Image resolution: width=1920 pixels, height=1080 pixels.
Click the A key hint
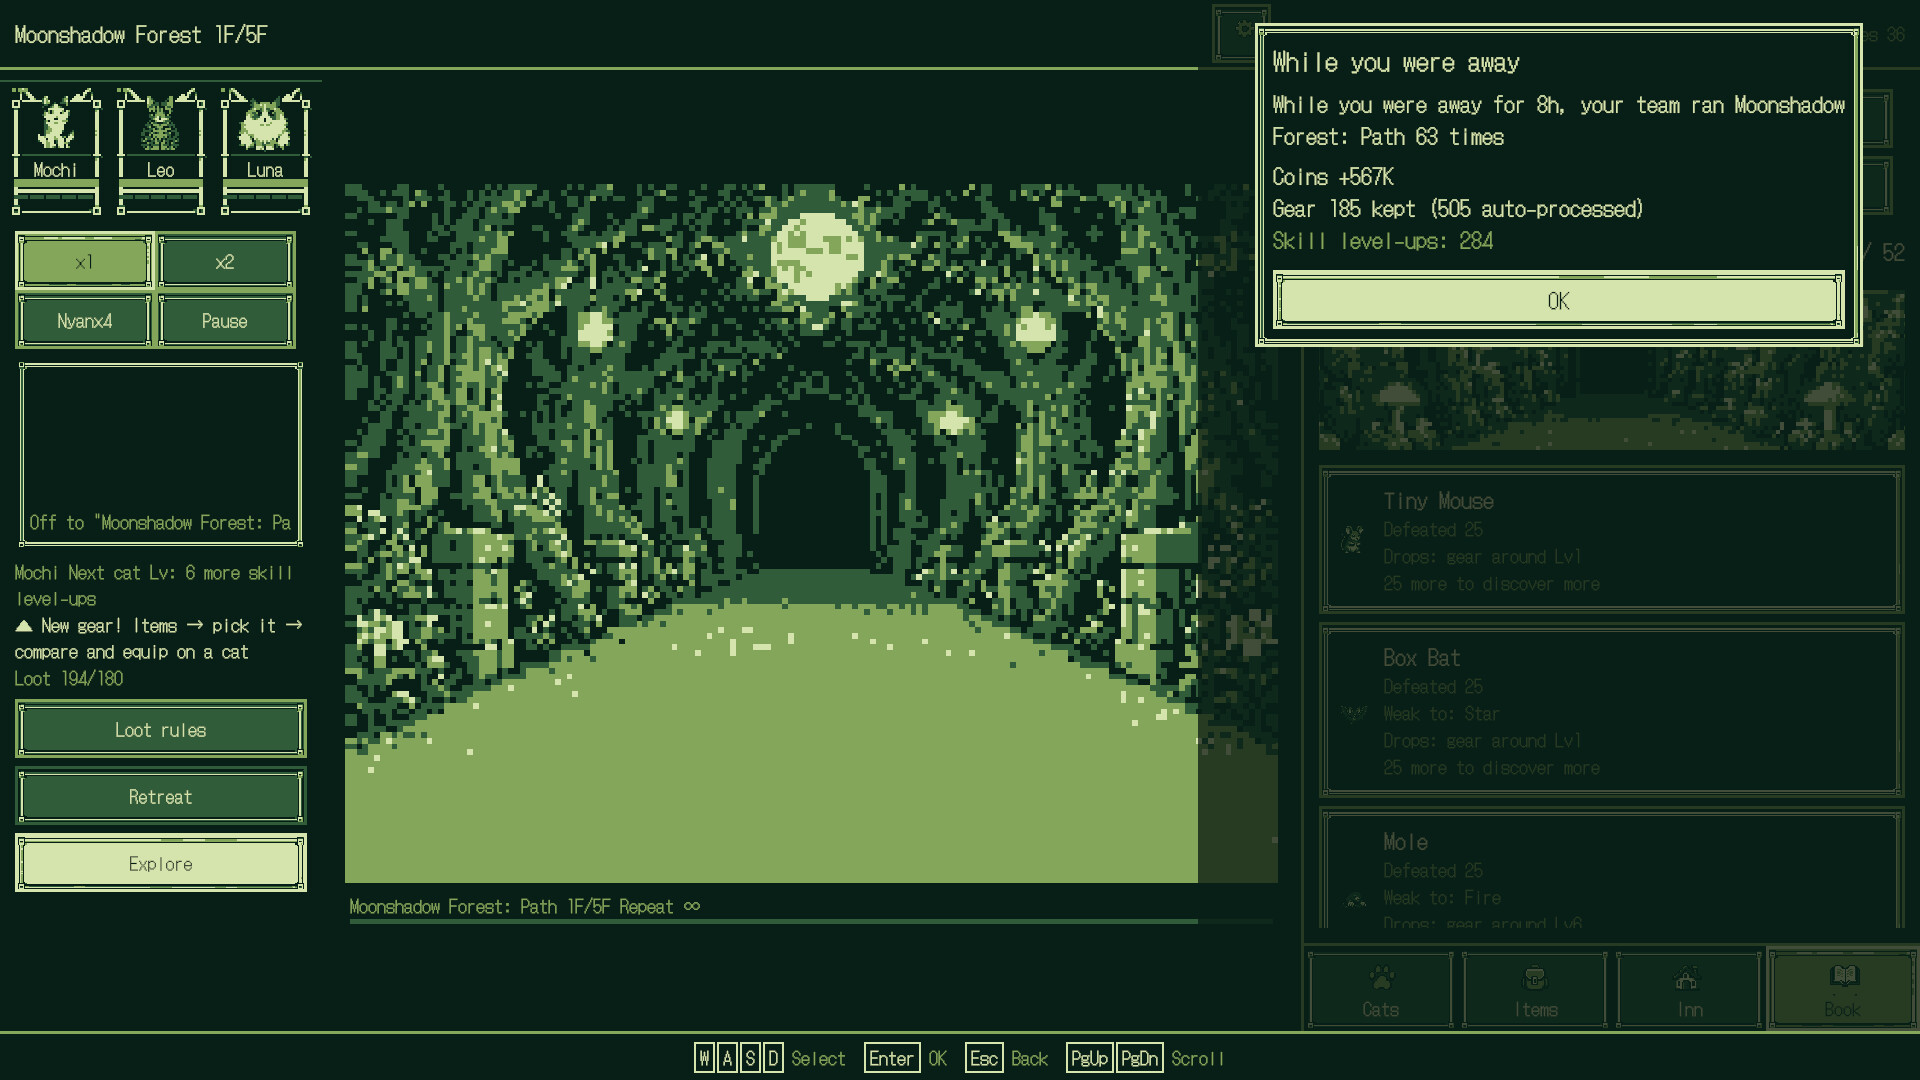click(x=727, y=1058)
